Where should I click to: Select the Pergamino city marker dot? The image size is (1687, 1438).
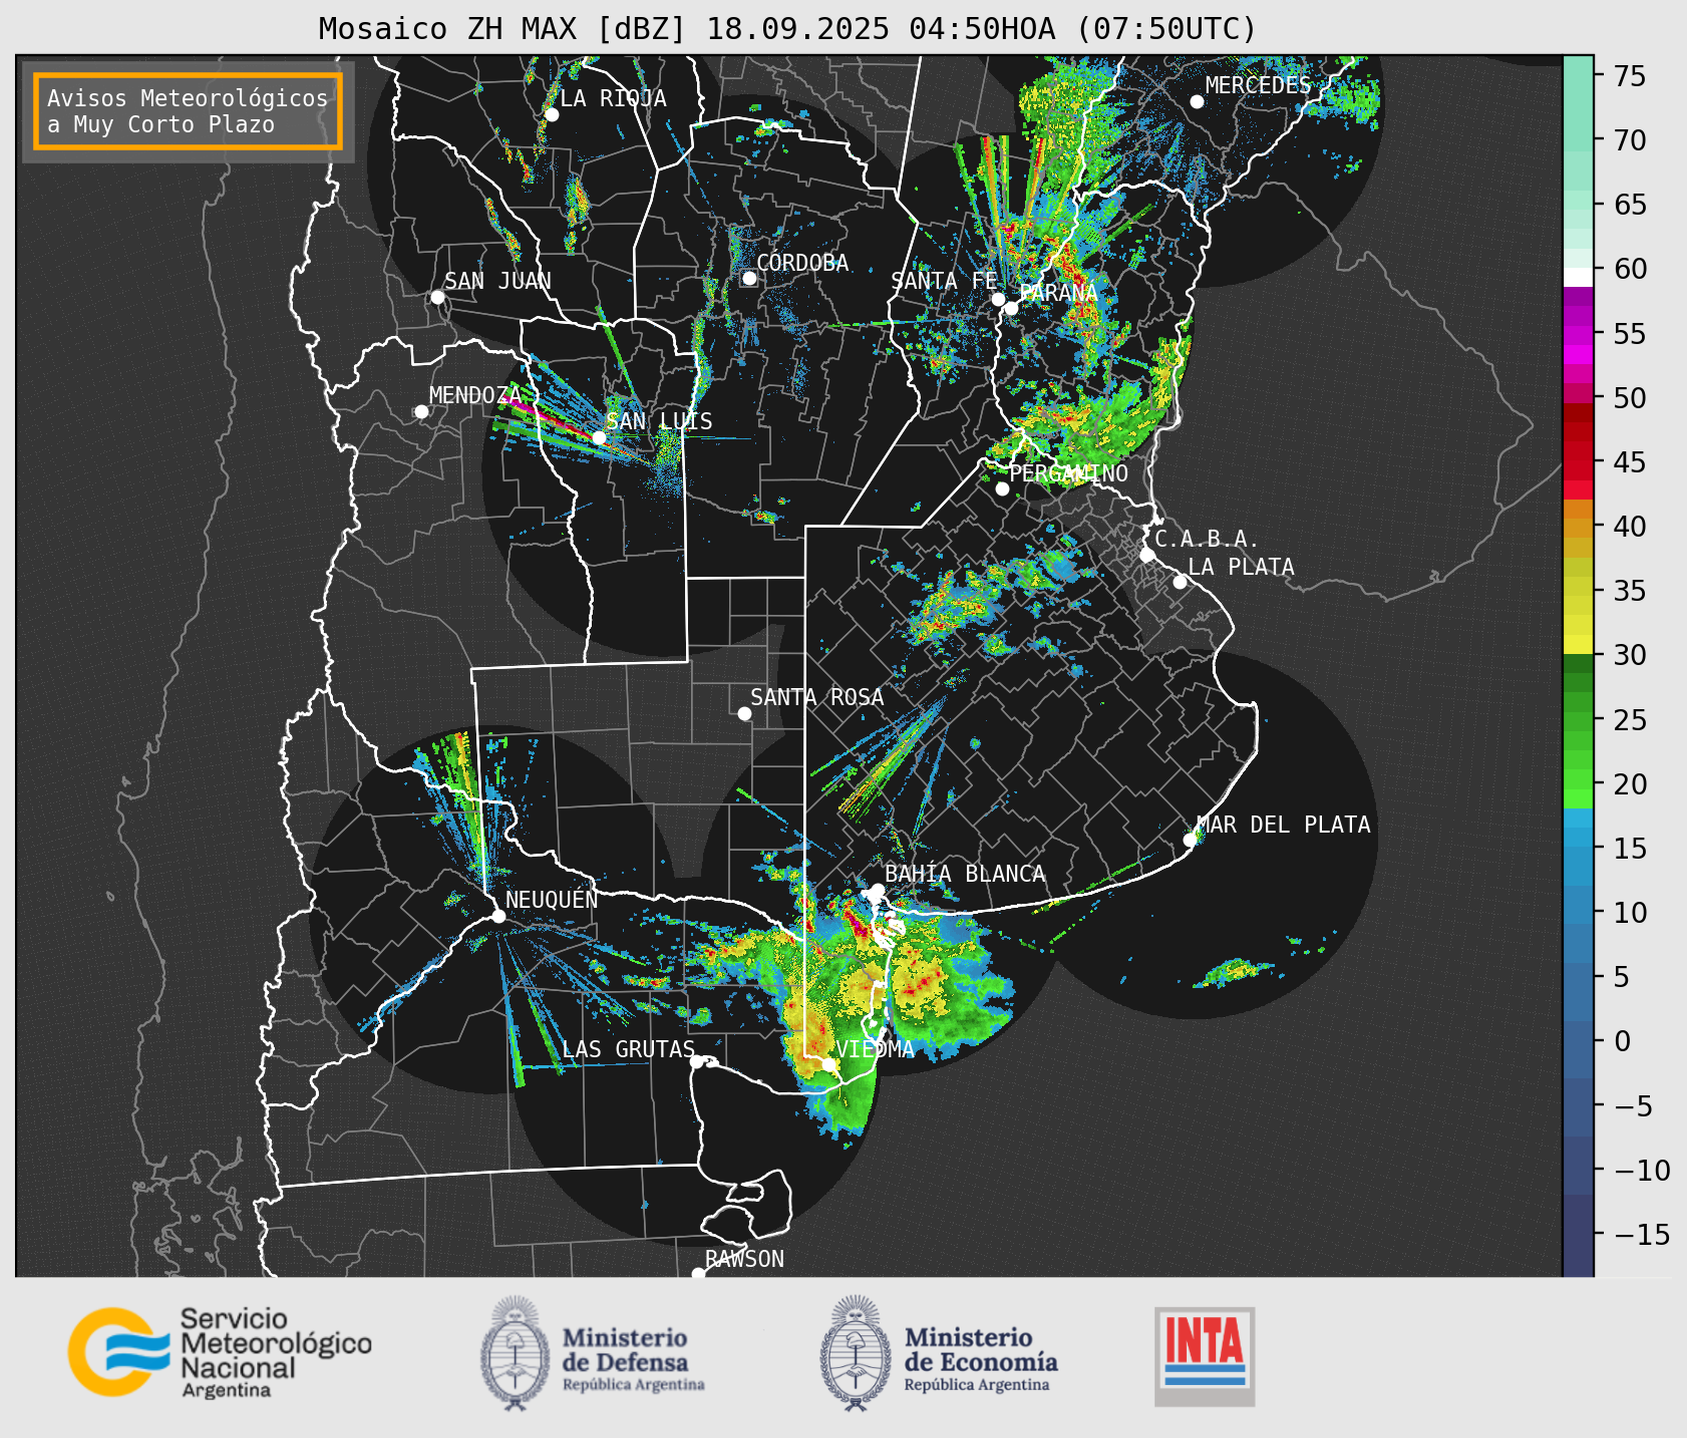(x=1002, y=489)
